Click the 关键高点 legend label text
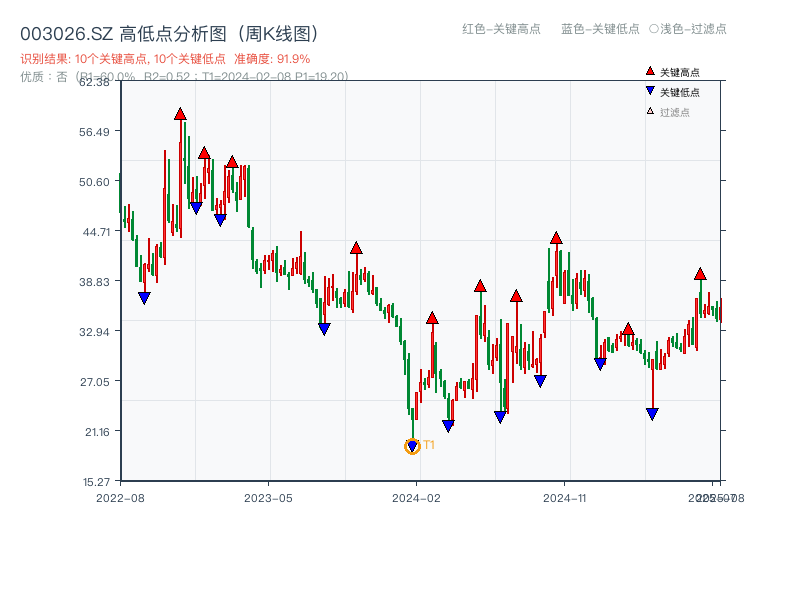The image size is (800, 600). coord(680,72)
